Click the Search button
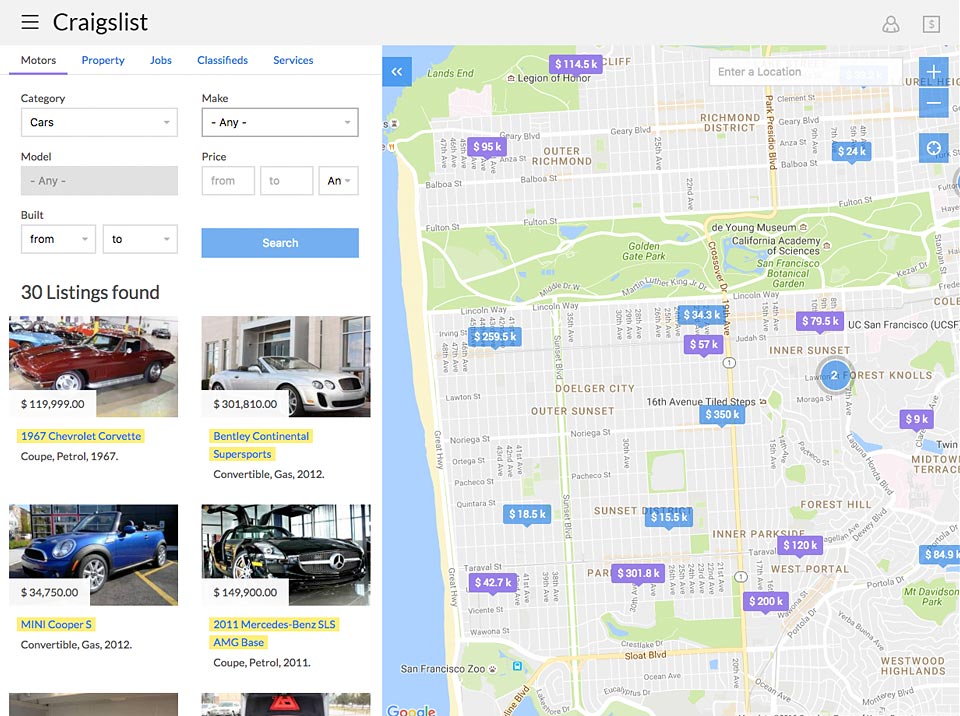960x716 pixels. [280, 243]
